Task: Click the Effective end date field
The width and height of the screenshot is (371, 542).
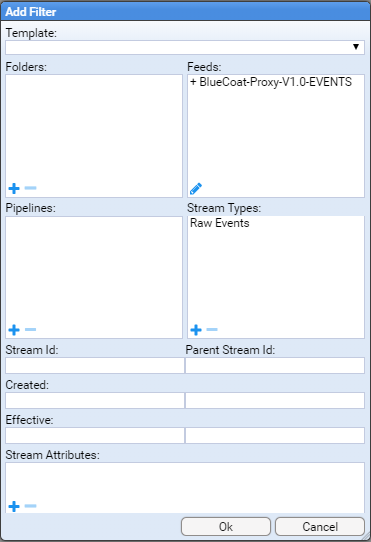Action: (x=275, y=436)
